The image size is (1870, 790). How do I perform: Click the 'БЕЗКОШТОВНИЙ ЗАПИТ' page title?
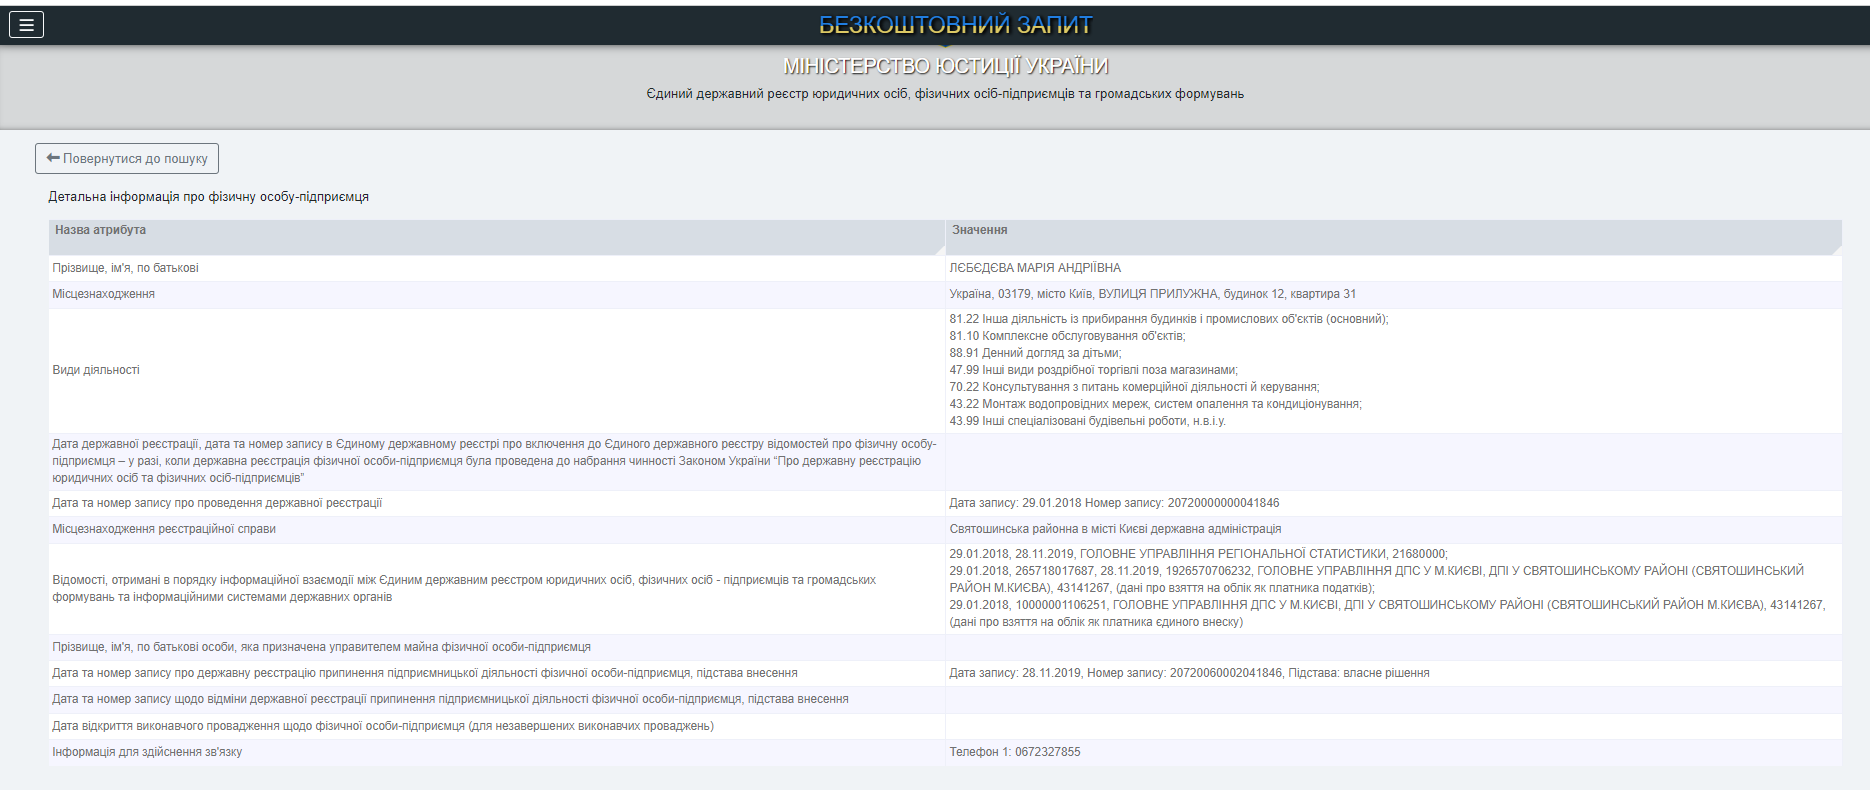(x=955, y=25)
